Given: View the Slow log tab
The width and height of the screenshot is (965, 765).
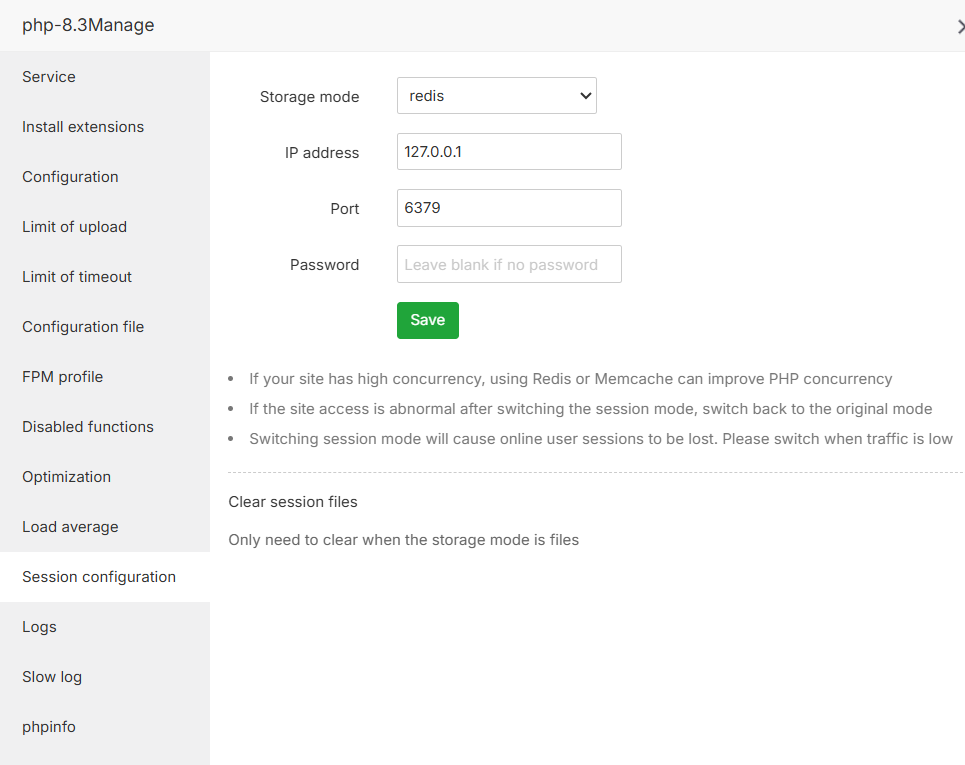Looking at the screenshot, I should tap(52, 677).
